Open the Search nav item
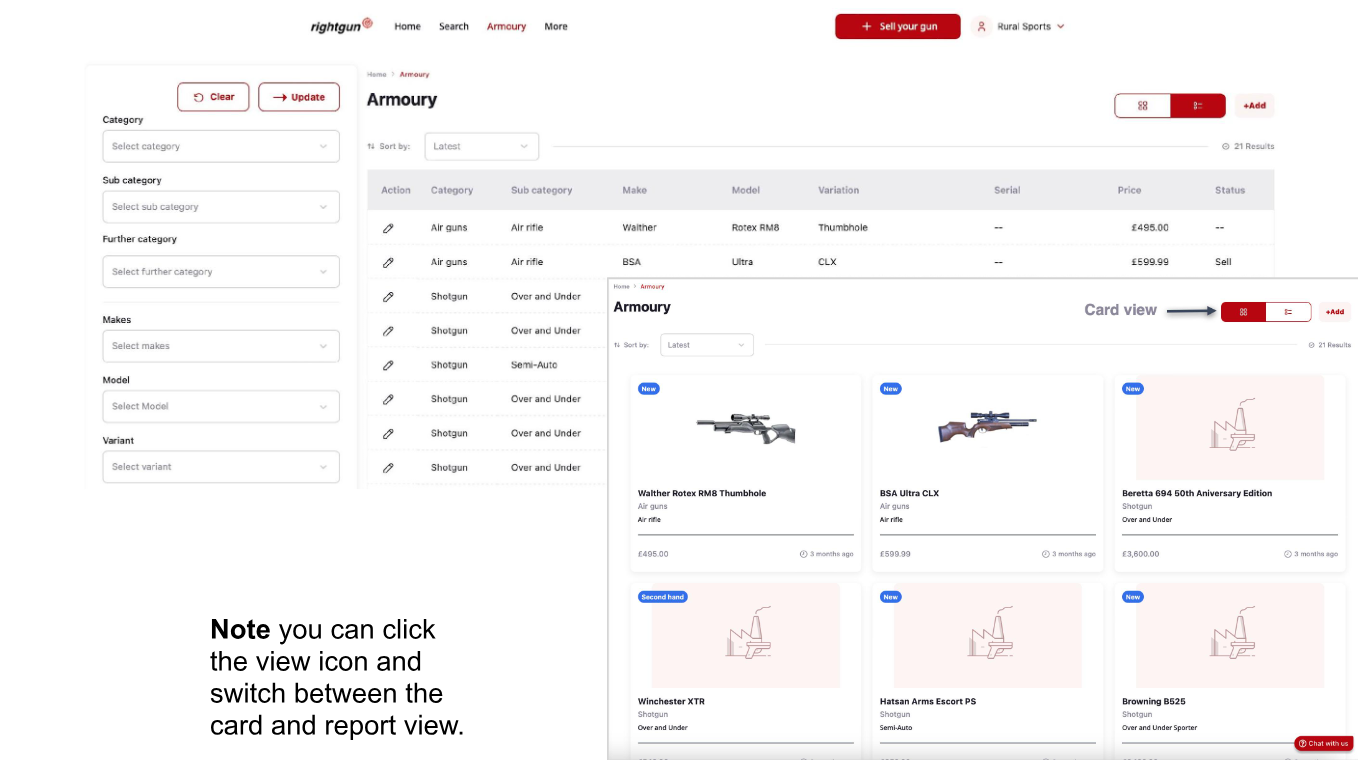The width and height of the screenshot is (1358, 760). pos(454,26)
